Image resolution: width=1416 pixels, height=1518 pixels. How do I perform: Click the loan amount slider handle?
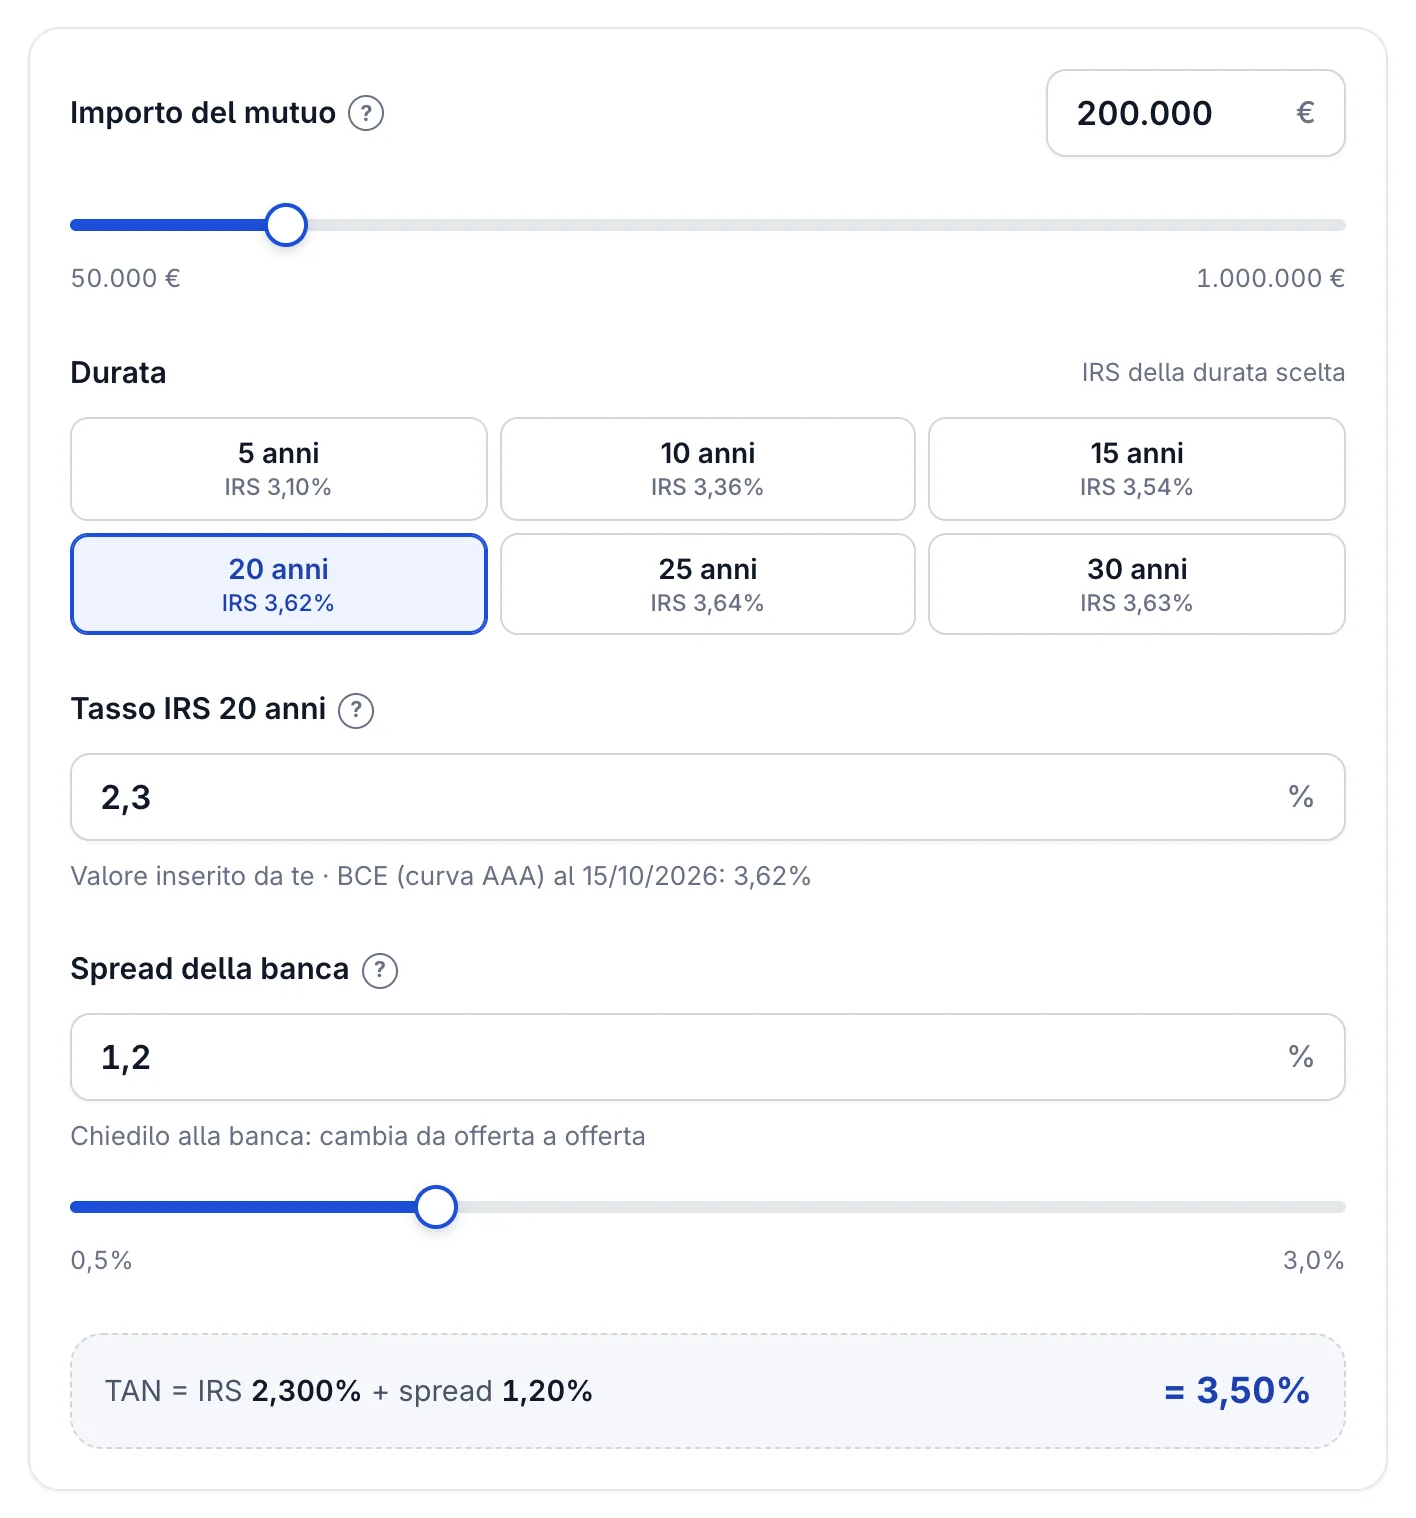point(286,225)
